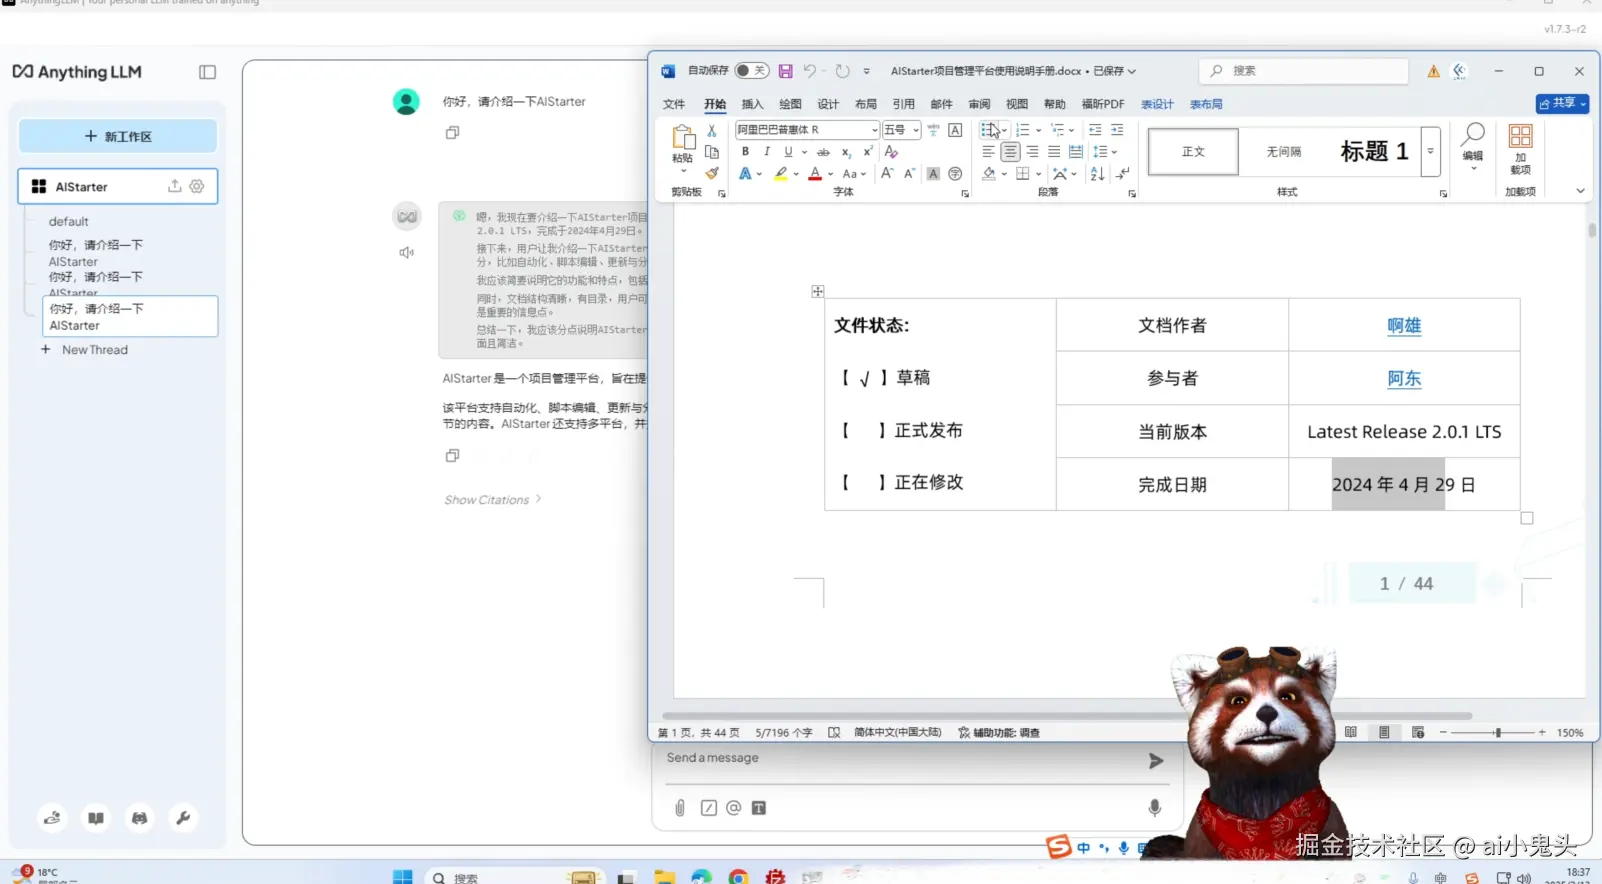Toggle justified alignment
This screenshot has width=1602, height=884.
coord(1054,152)
